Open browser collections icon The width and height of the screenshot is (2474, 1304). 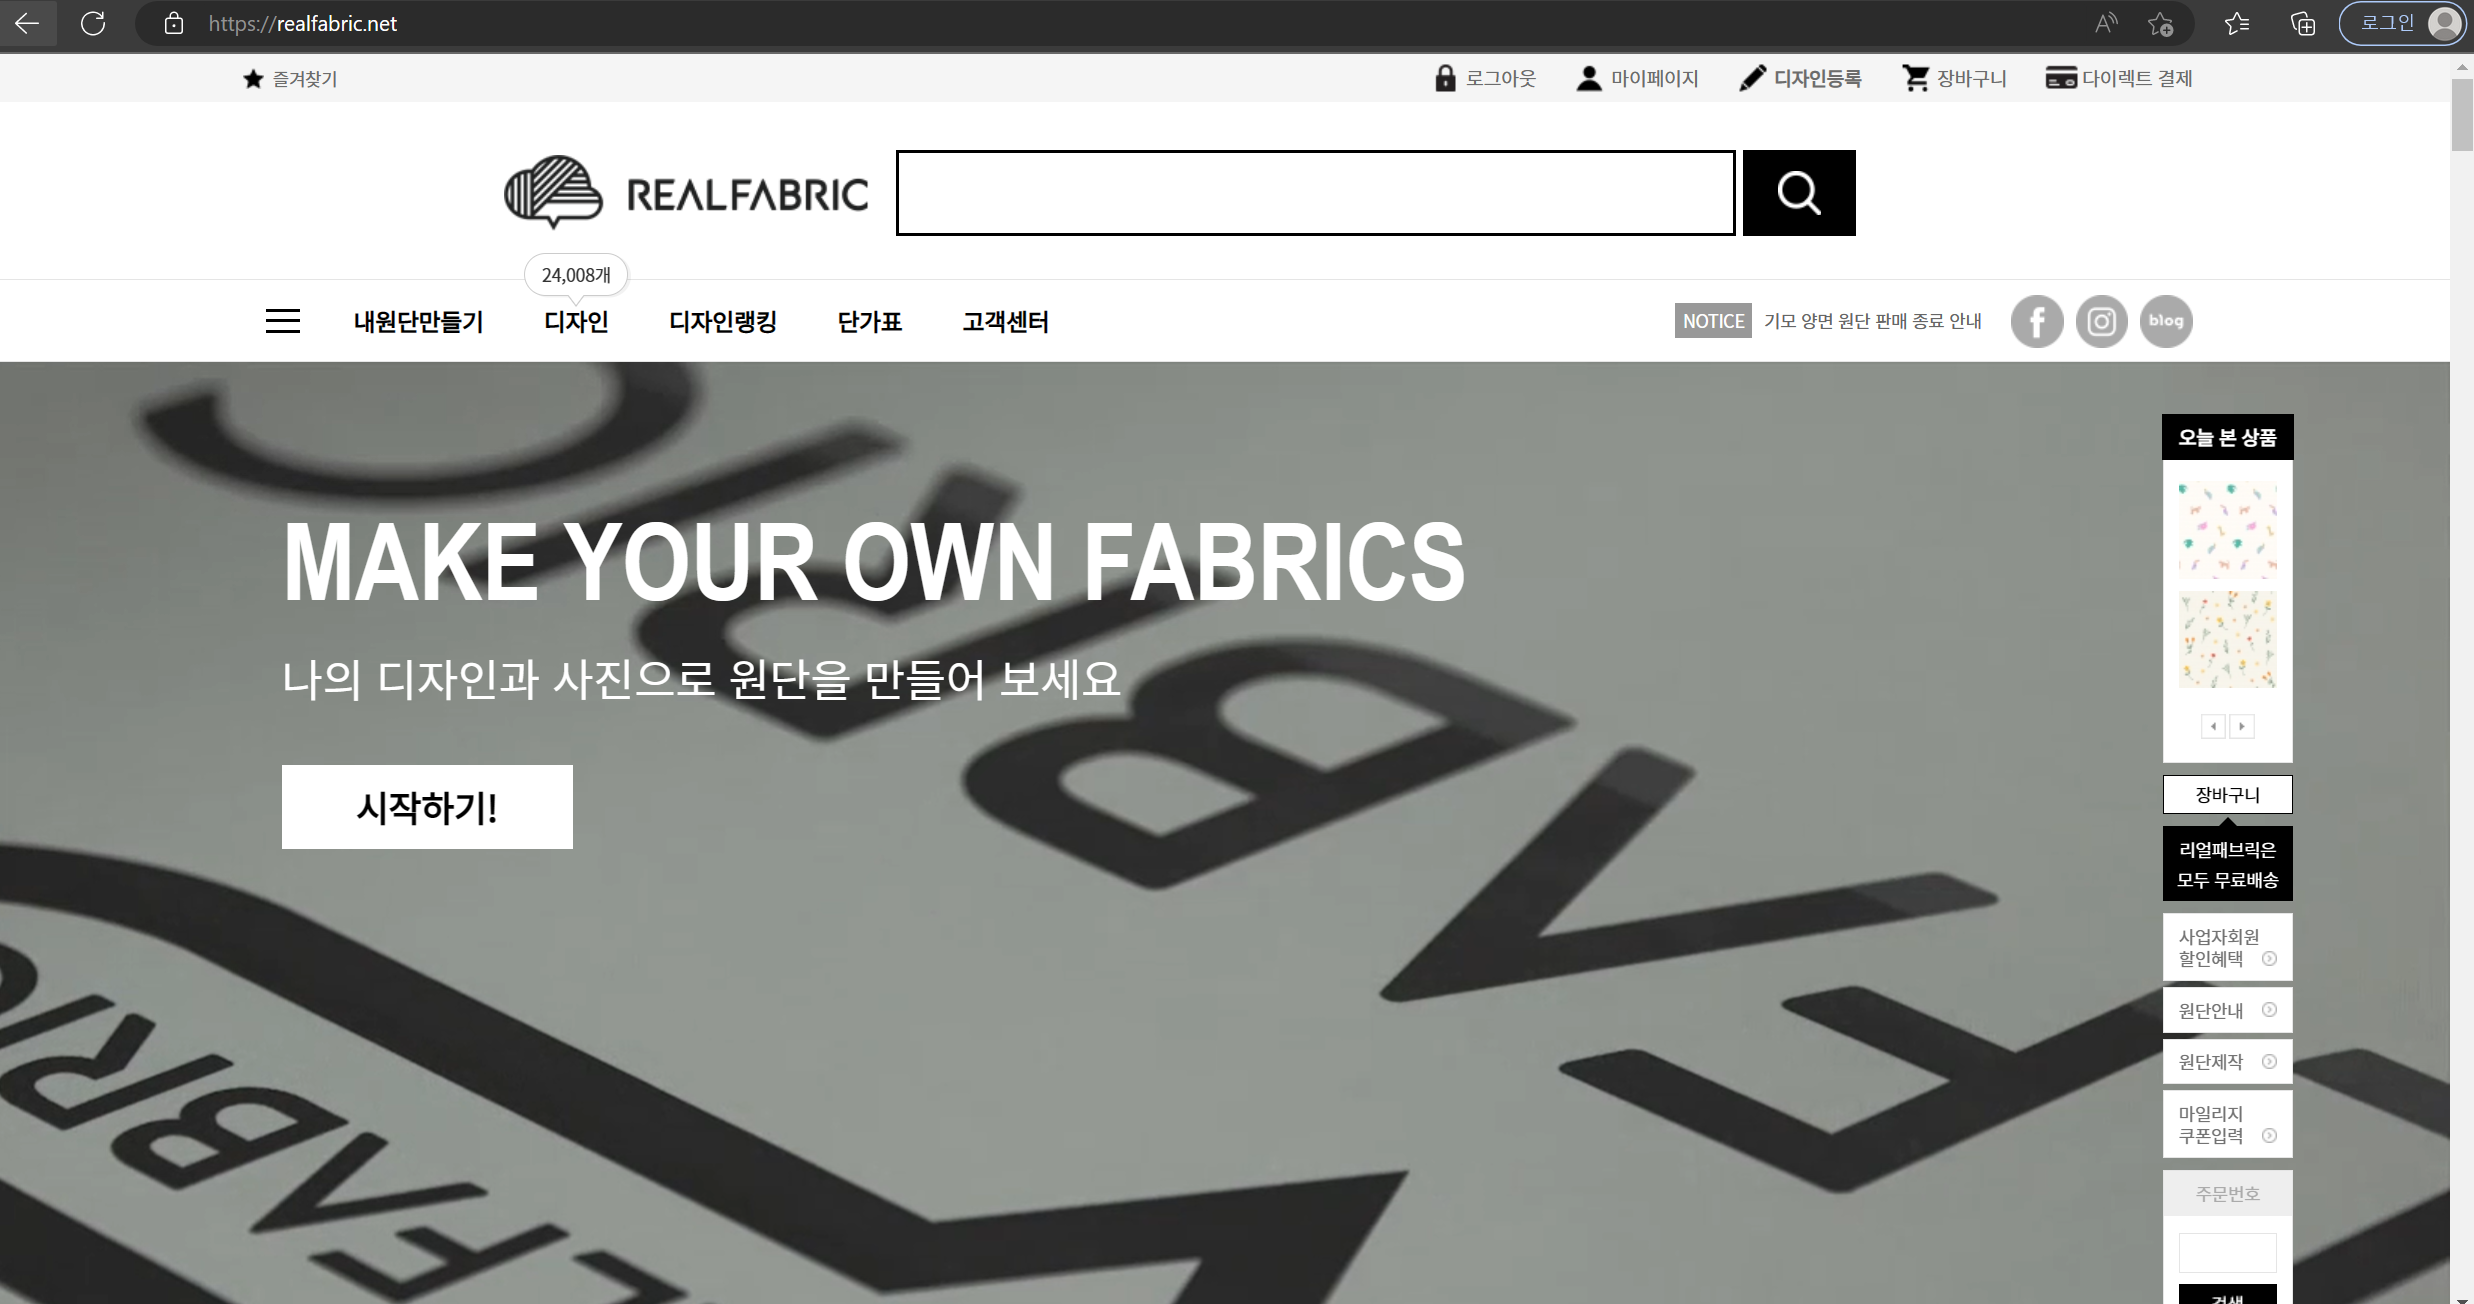pos(2302,23)
